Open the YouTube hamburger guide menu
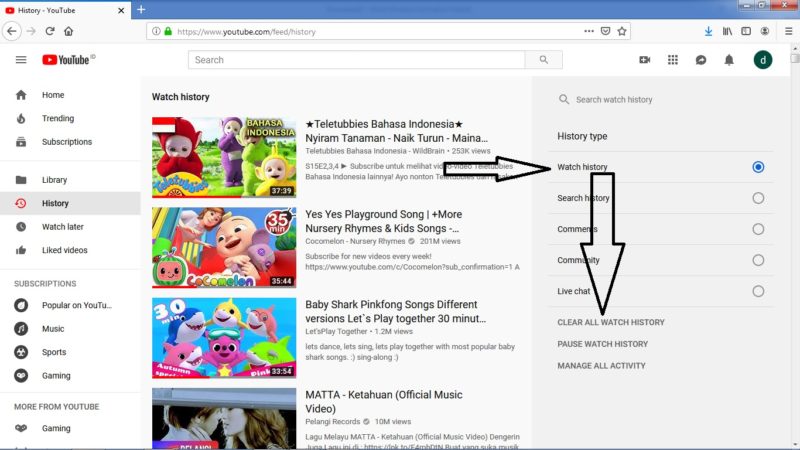The image size is (800, 450). coord(21,60)
